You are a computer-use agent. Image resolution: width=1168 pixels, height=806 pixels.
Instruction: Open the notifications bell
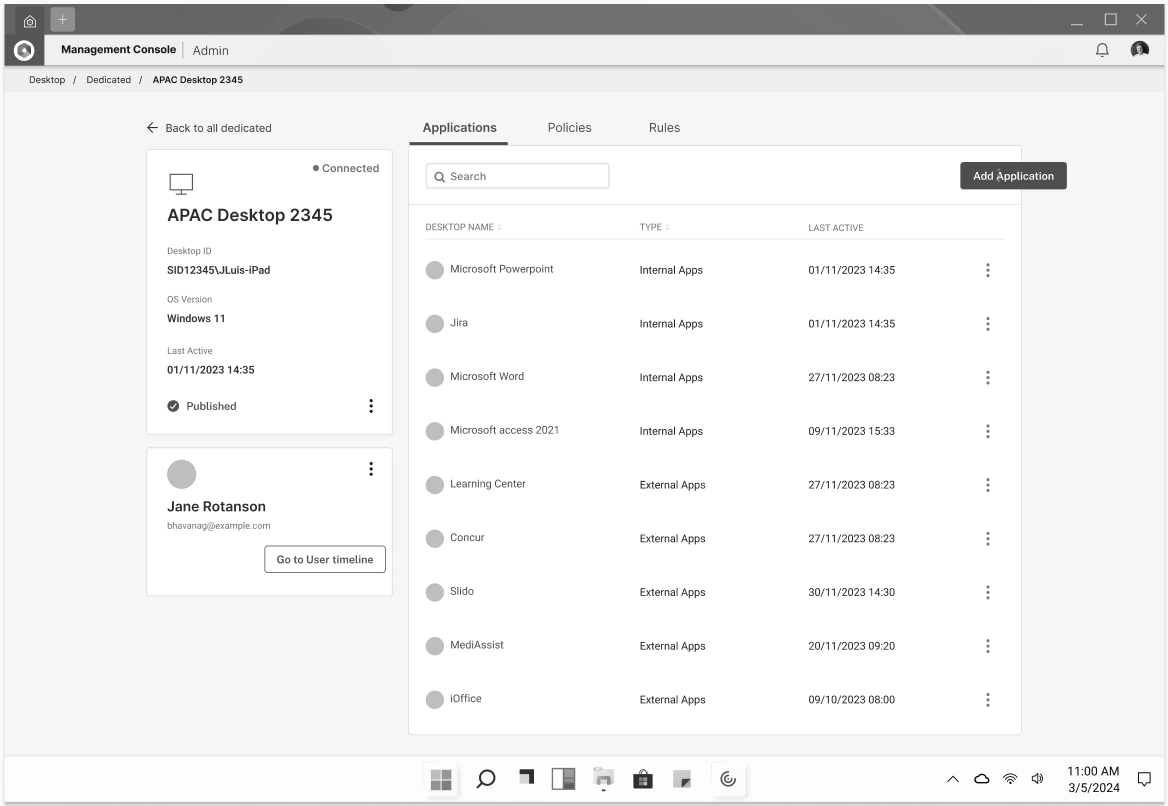1102,50
